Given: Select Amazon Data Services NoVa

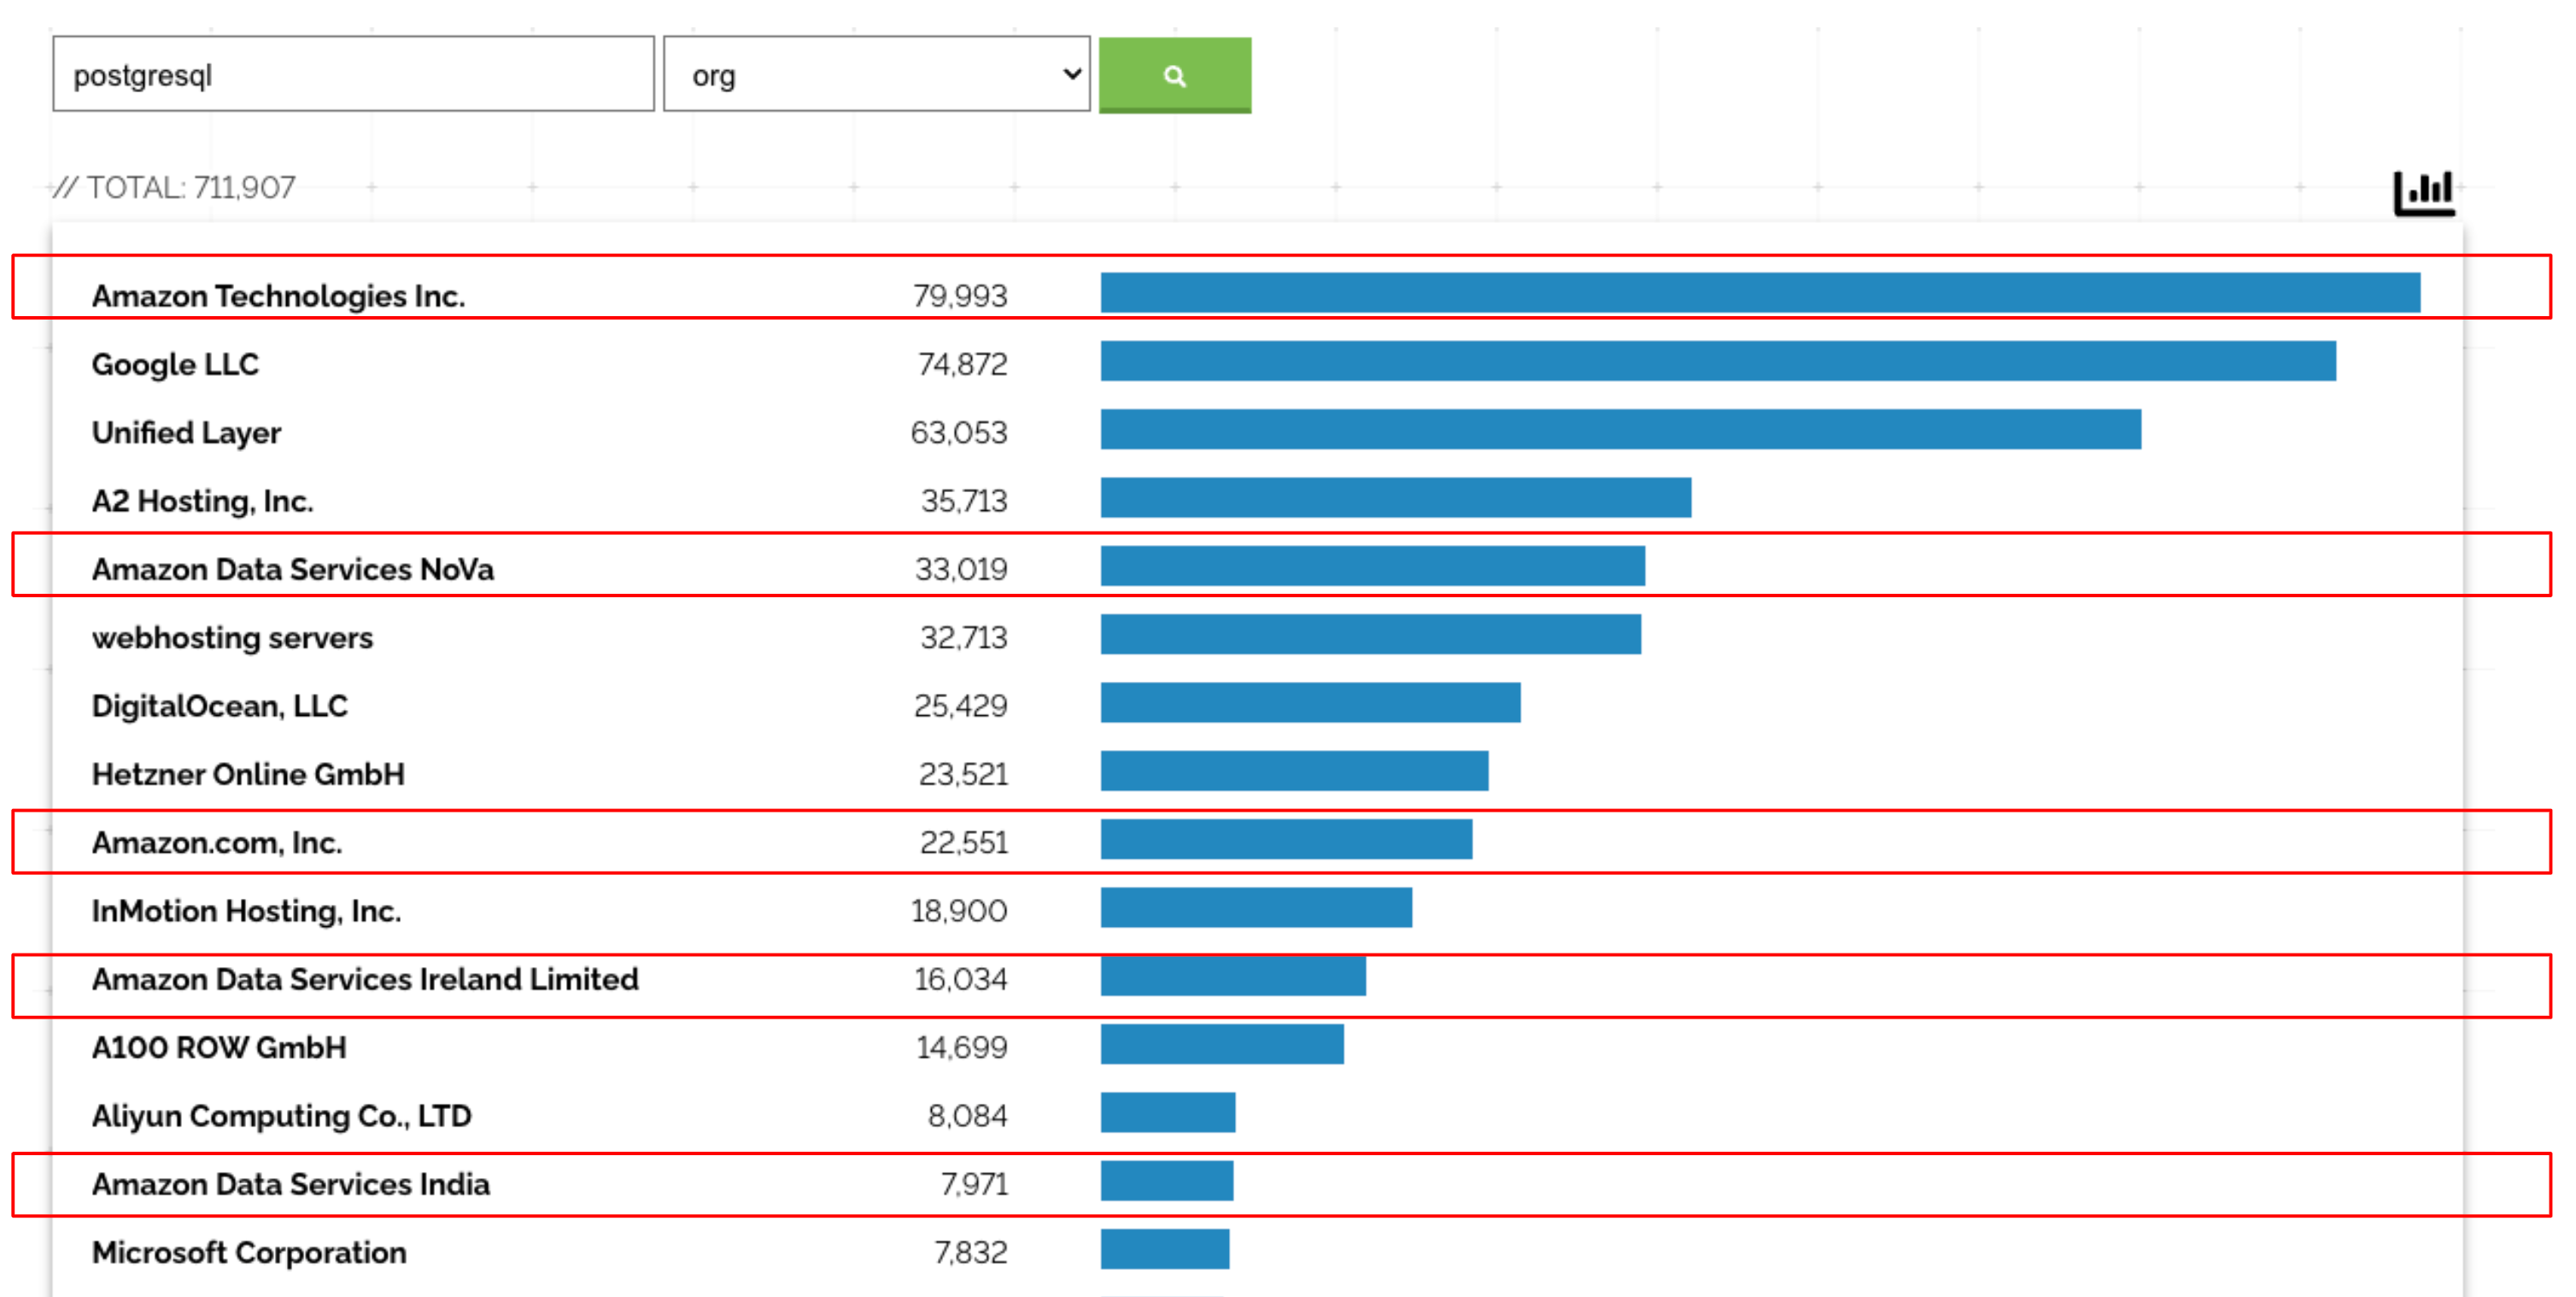Looking at the screenshot, I should pos(293,569).
